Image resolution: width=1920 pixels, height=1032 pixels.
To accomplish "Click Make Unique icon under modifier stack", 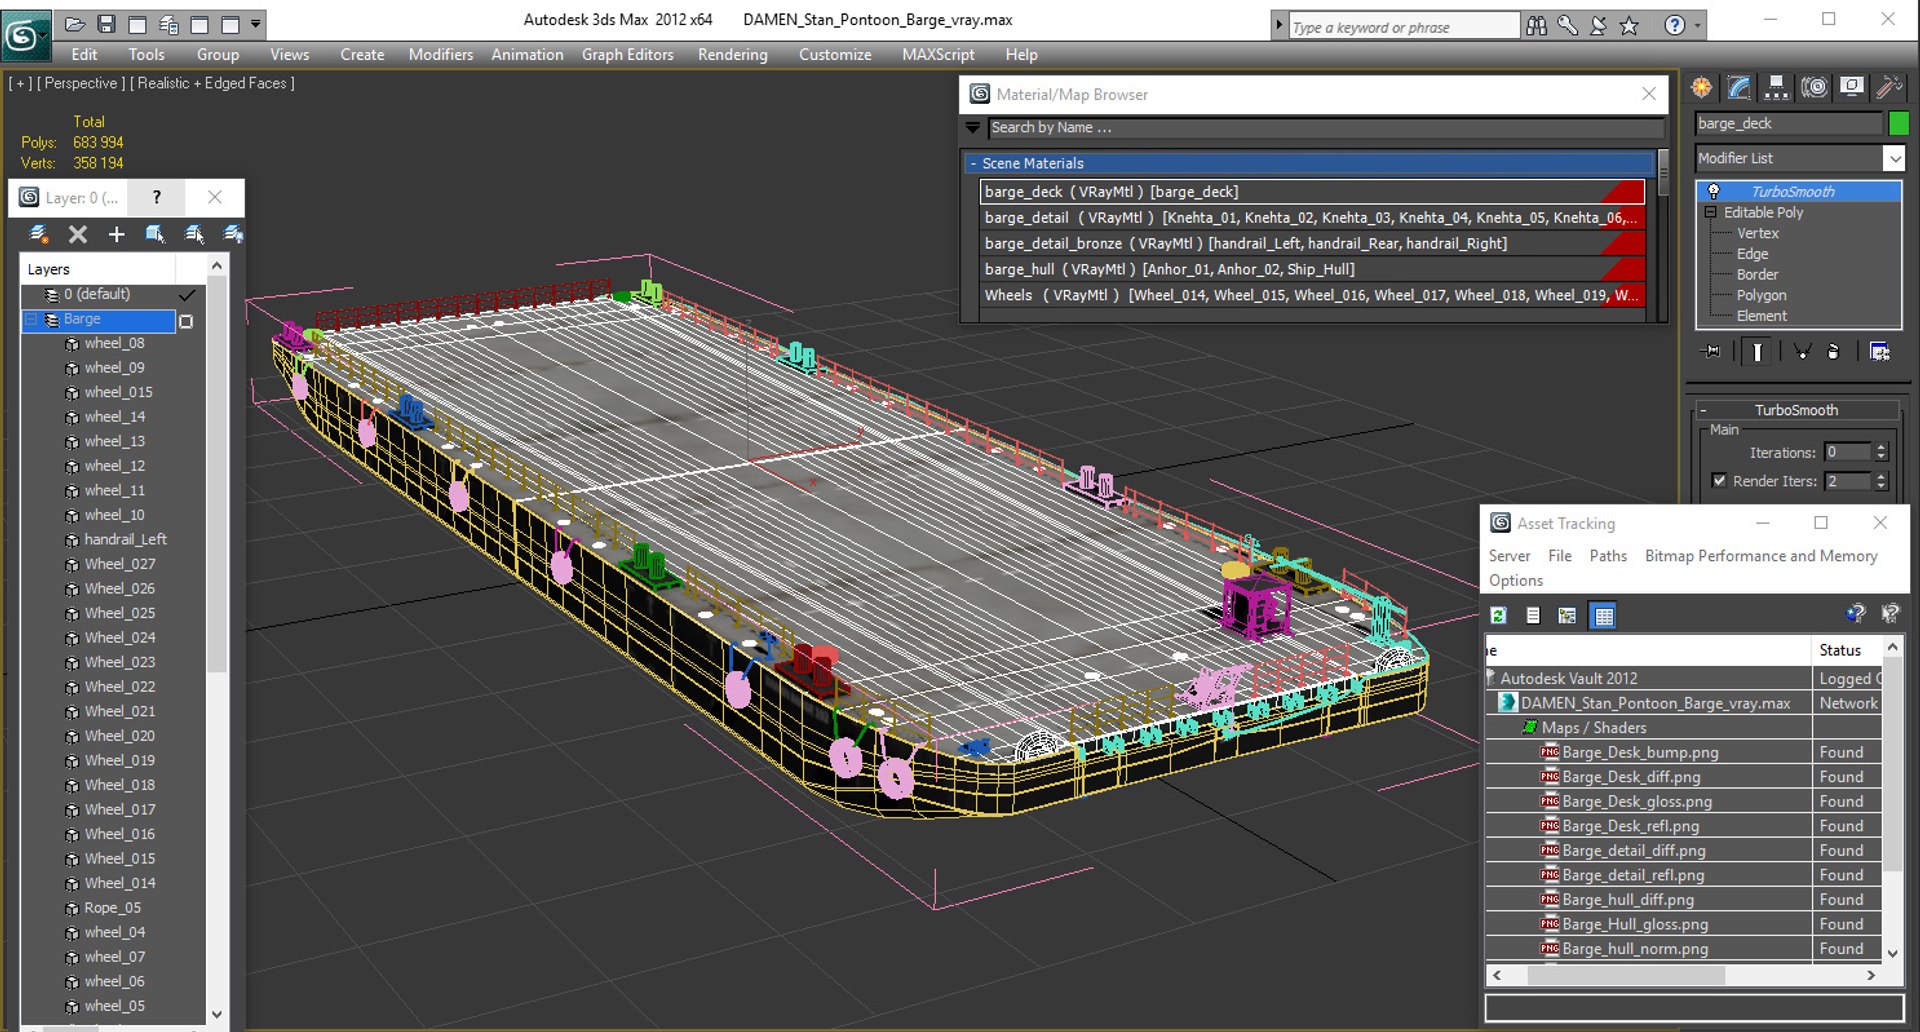I will [1802, 351].
